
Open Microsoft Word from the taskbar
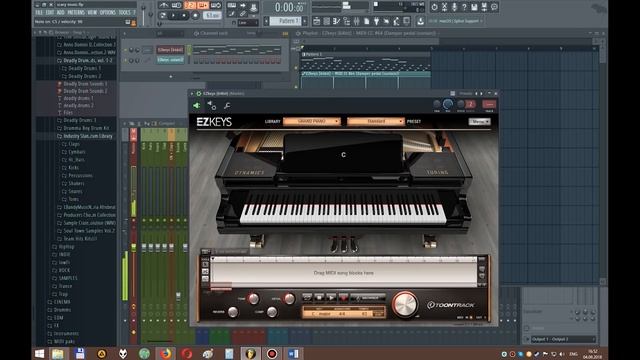click(x=293, y=353)
